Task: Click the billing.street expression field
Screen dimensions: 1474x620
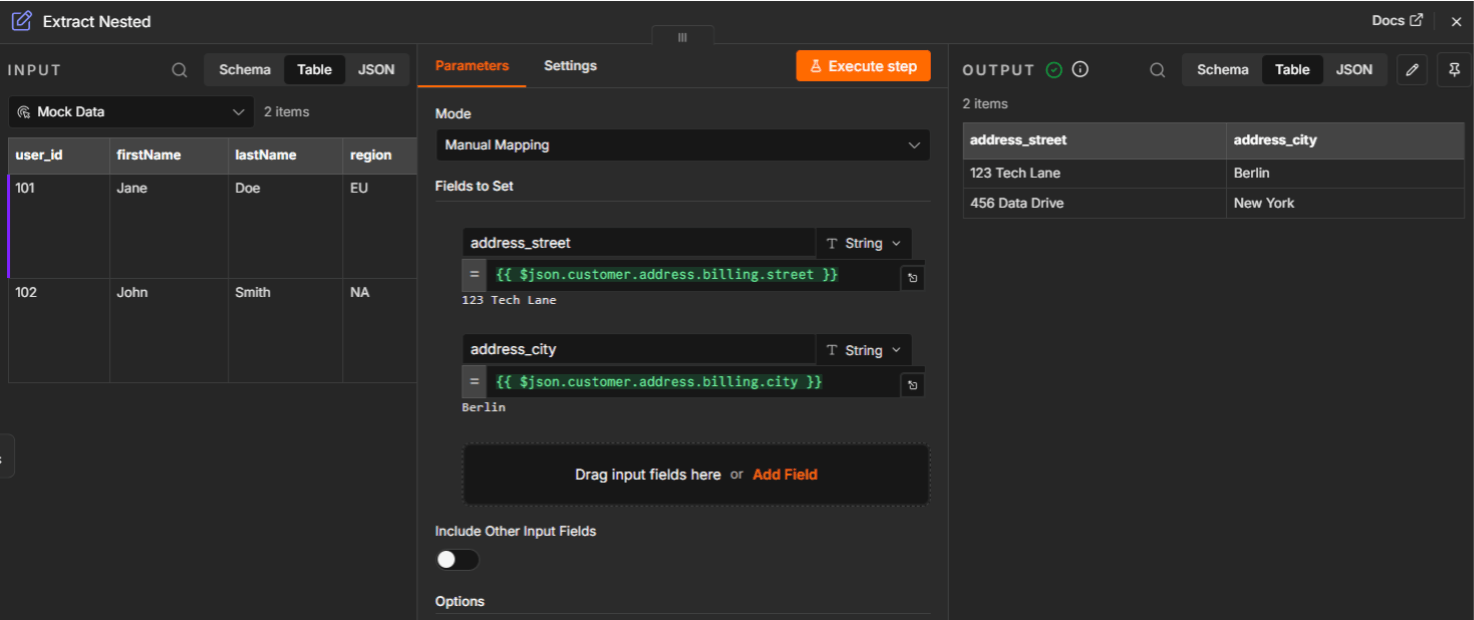Action: [692, 275]
